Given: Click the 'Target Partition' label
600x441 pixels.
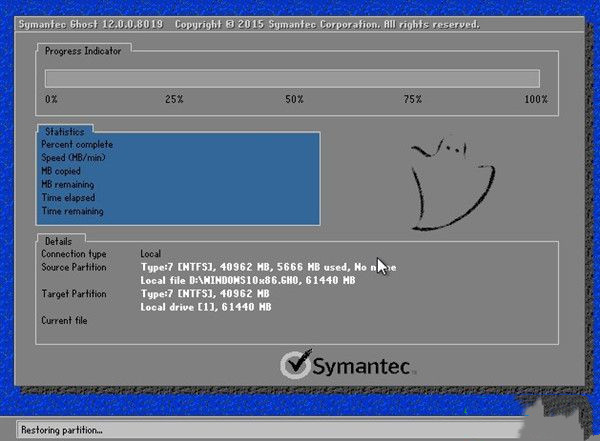Looking at the screenshot, I should click(74, 294).
